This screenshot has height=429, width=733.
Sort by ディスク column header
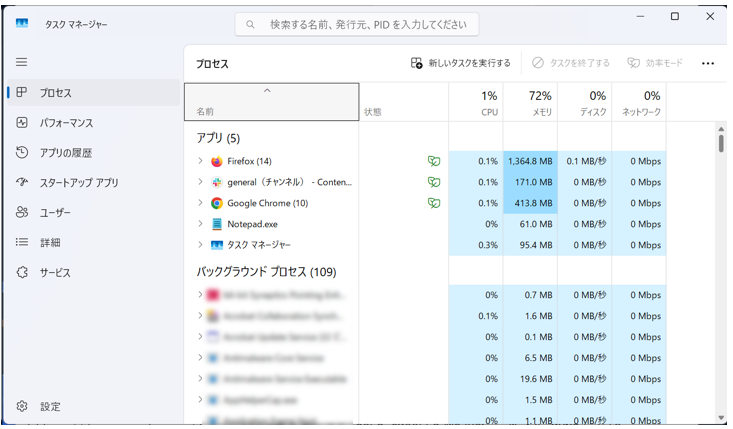click(x=584, y=102)
